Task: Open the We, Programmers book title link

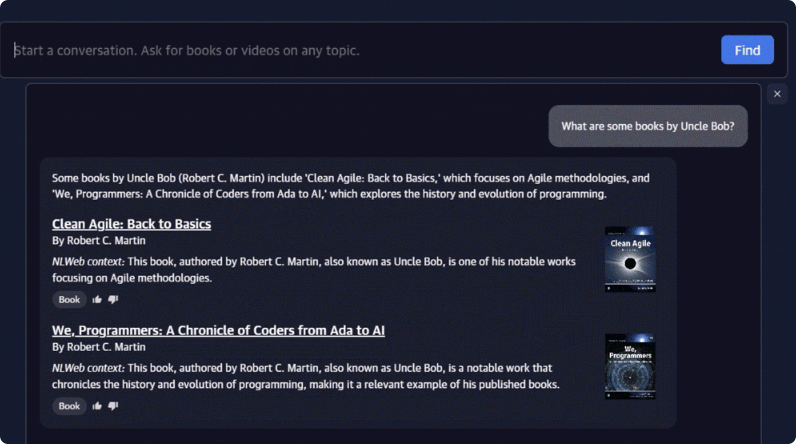Action: (x=218, y=330)
